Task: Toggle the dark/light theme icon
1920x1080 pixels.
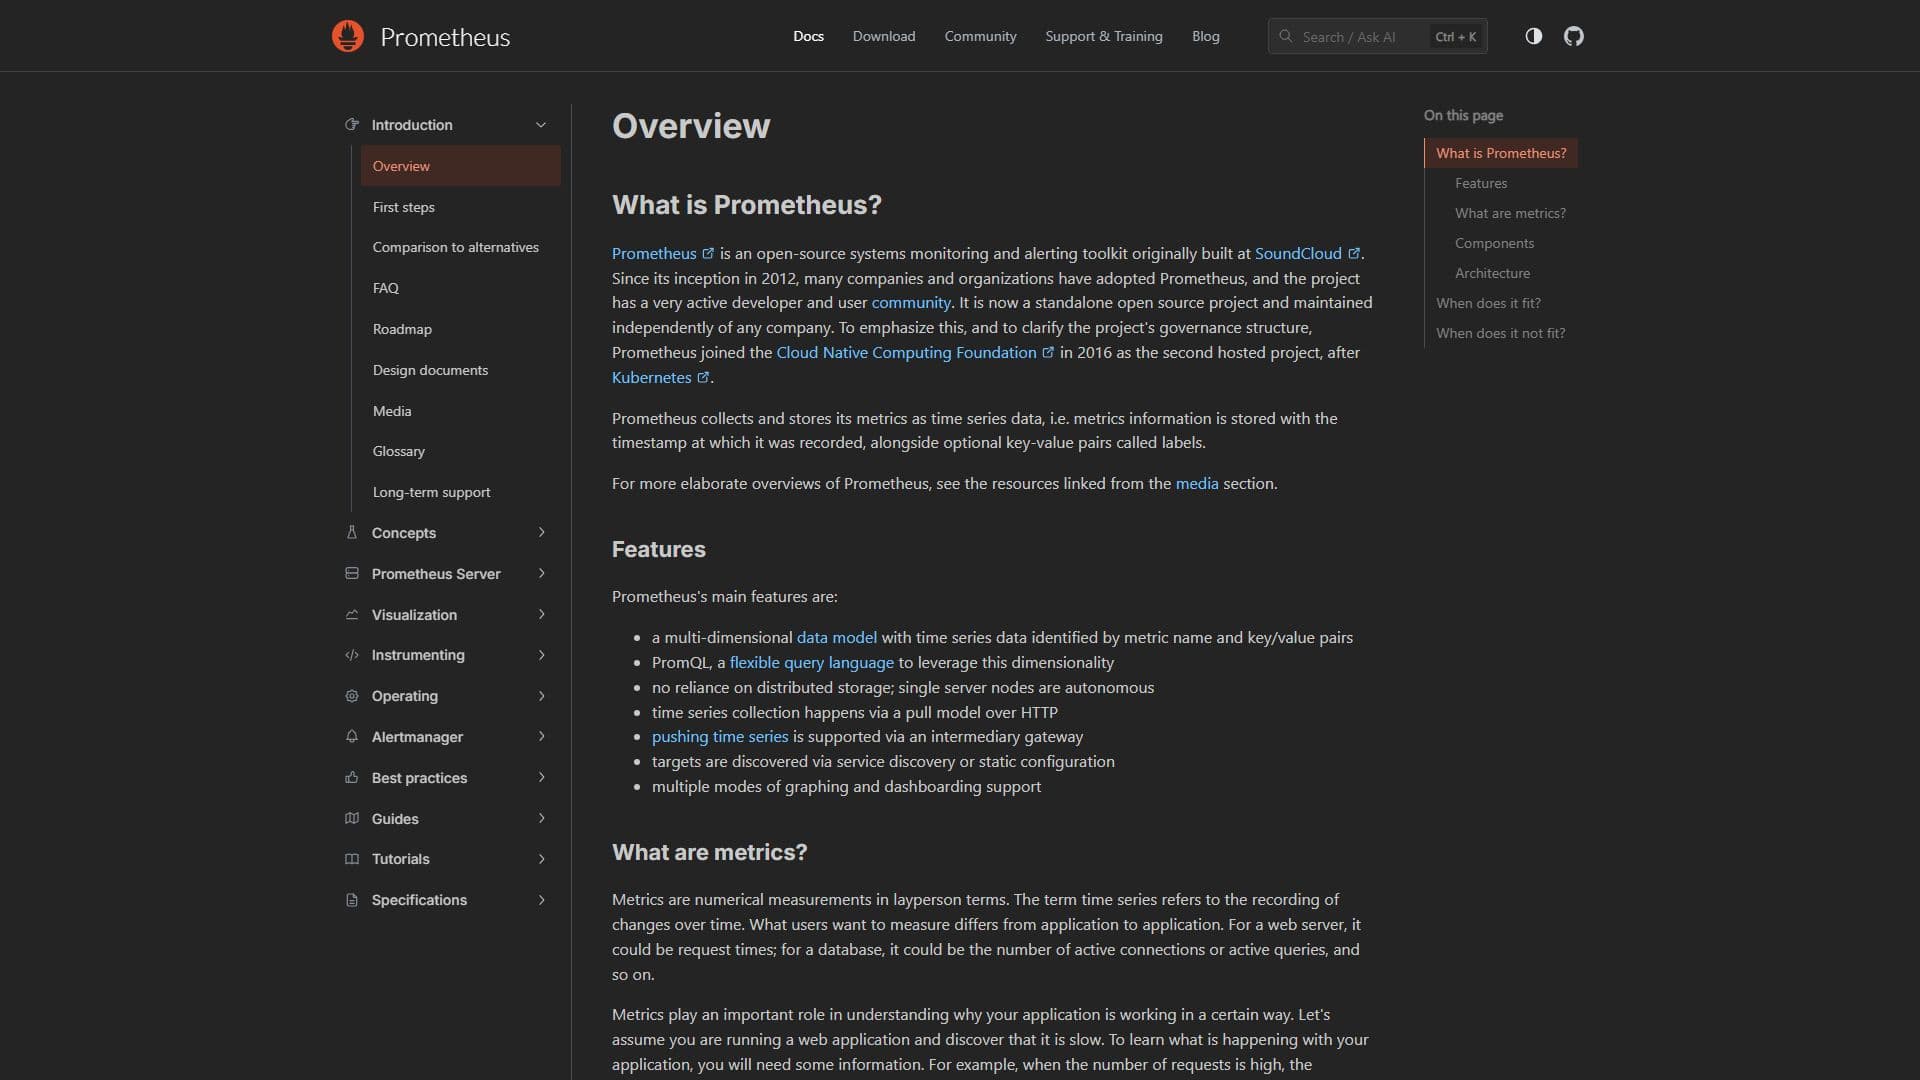Action: pos(1533,36)
